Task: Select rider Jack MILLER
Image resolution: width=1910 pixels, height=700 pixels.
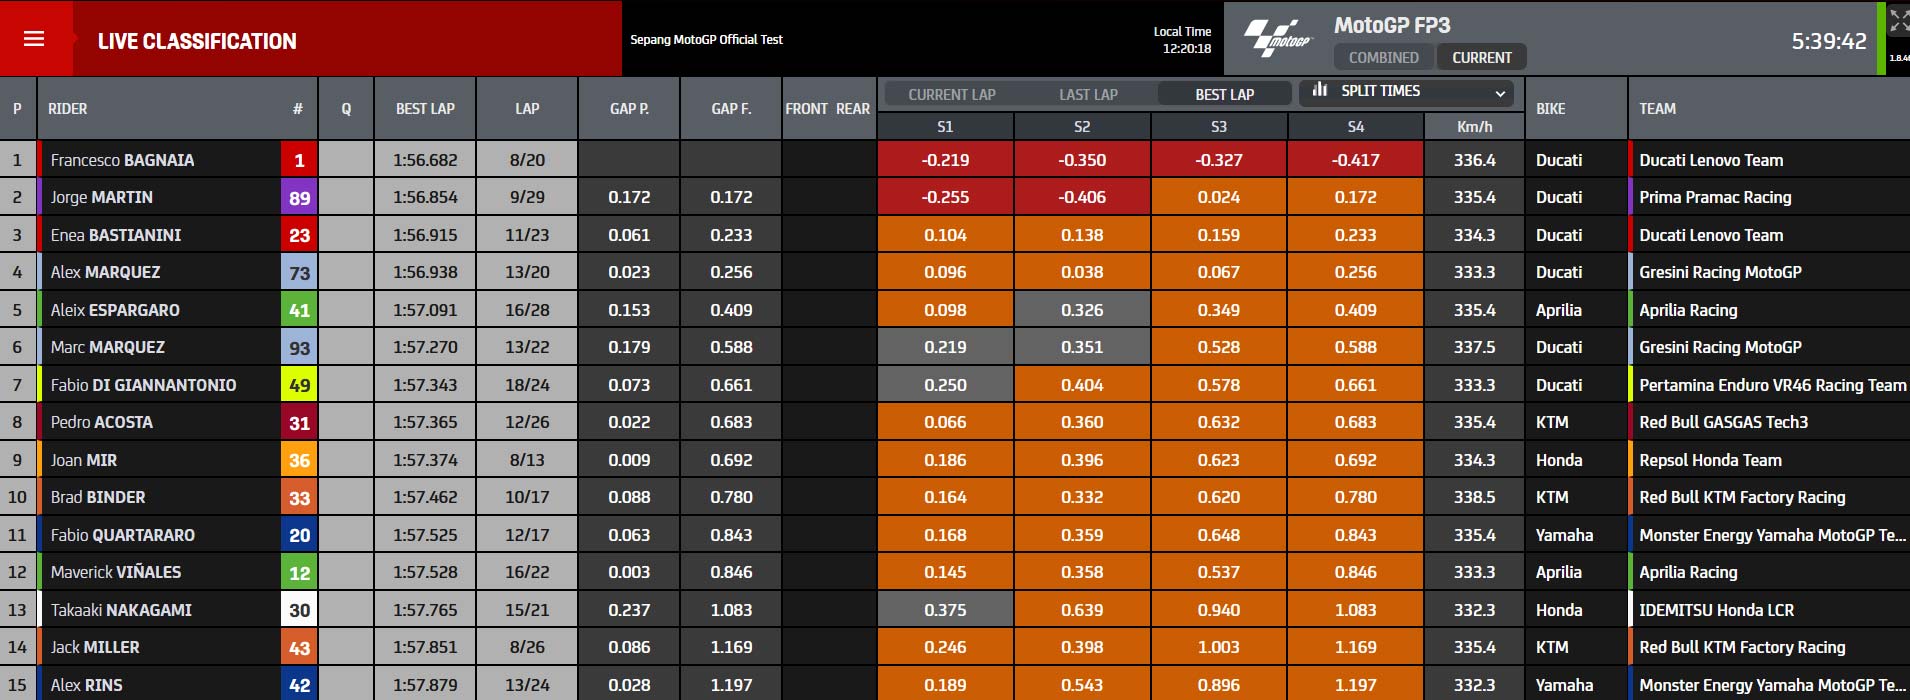Action: [94, 647]
